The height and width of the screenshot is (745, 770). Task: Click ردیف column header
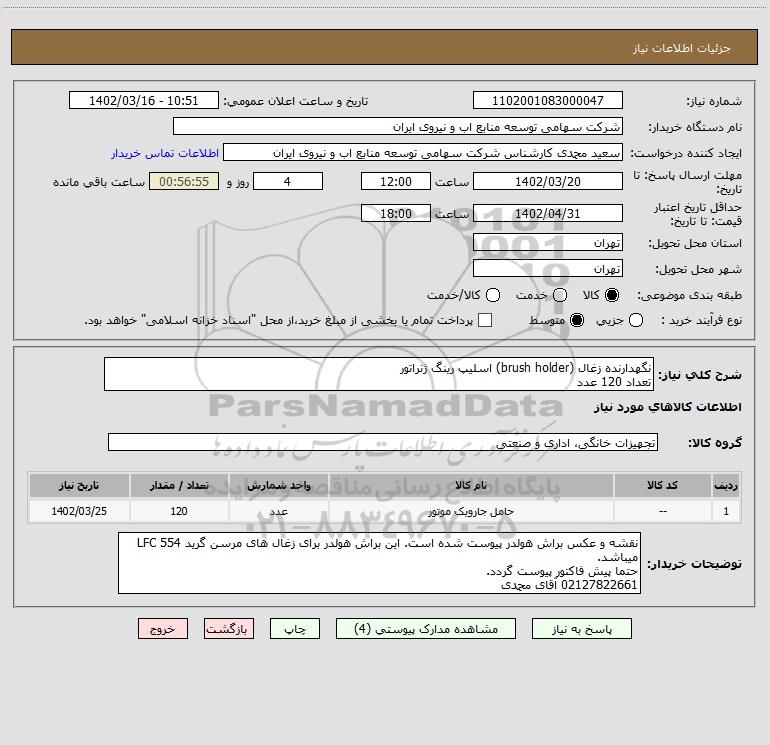726,485
